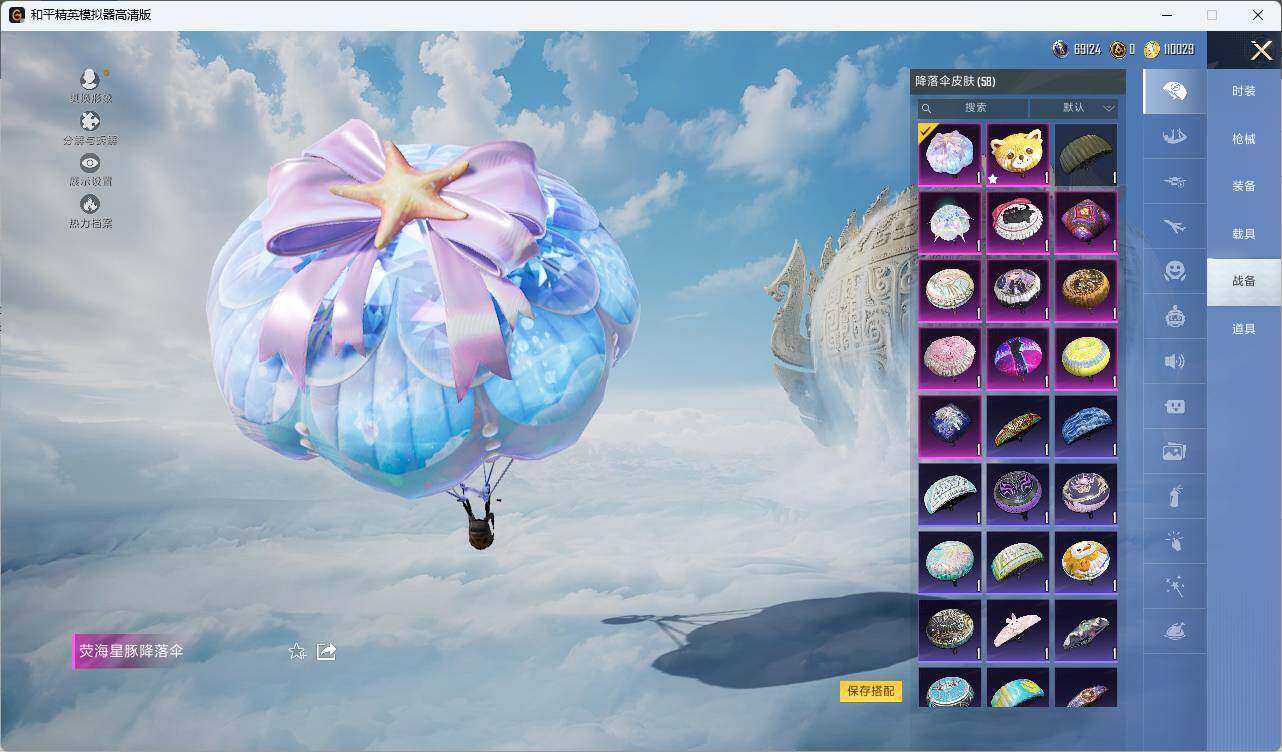The width and height of the screenshot is (1282, 752).
Task: Click the 降落伞皮肤 (58) panel header
Action: pyautogui.click(x=1018, y=81)
